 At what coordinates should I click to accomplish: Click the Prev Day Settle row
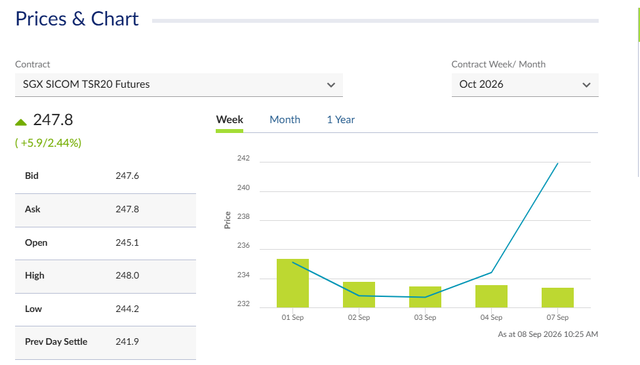[x=105, y=342]
